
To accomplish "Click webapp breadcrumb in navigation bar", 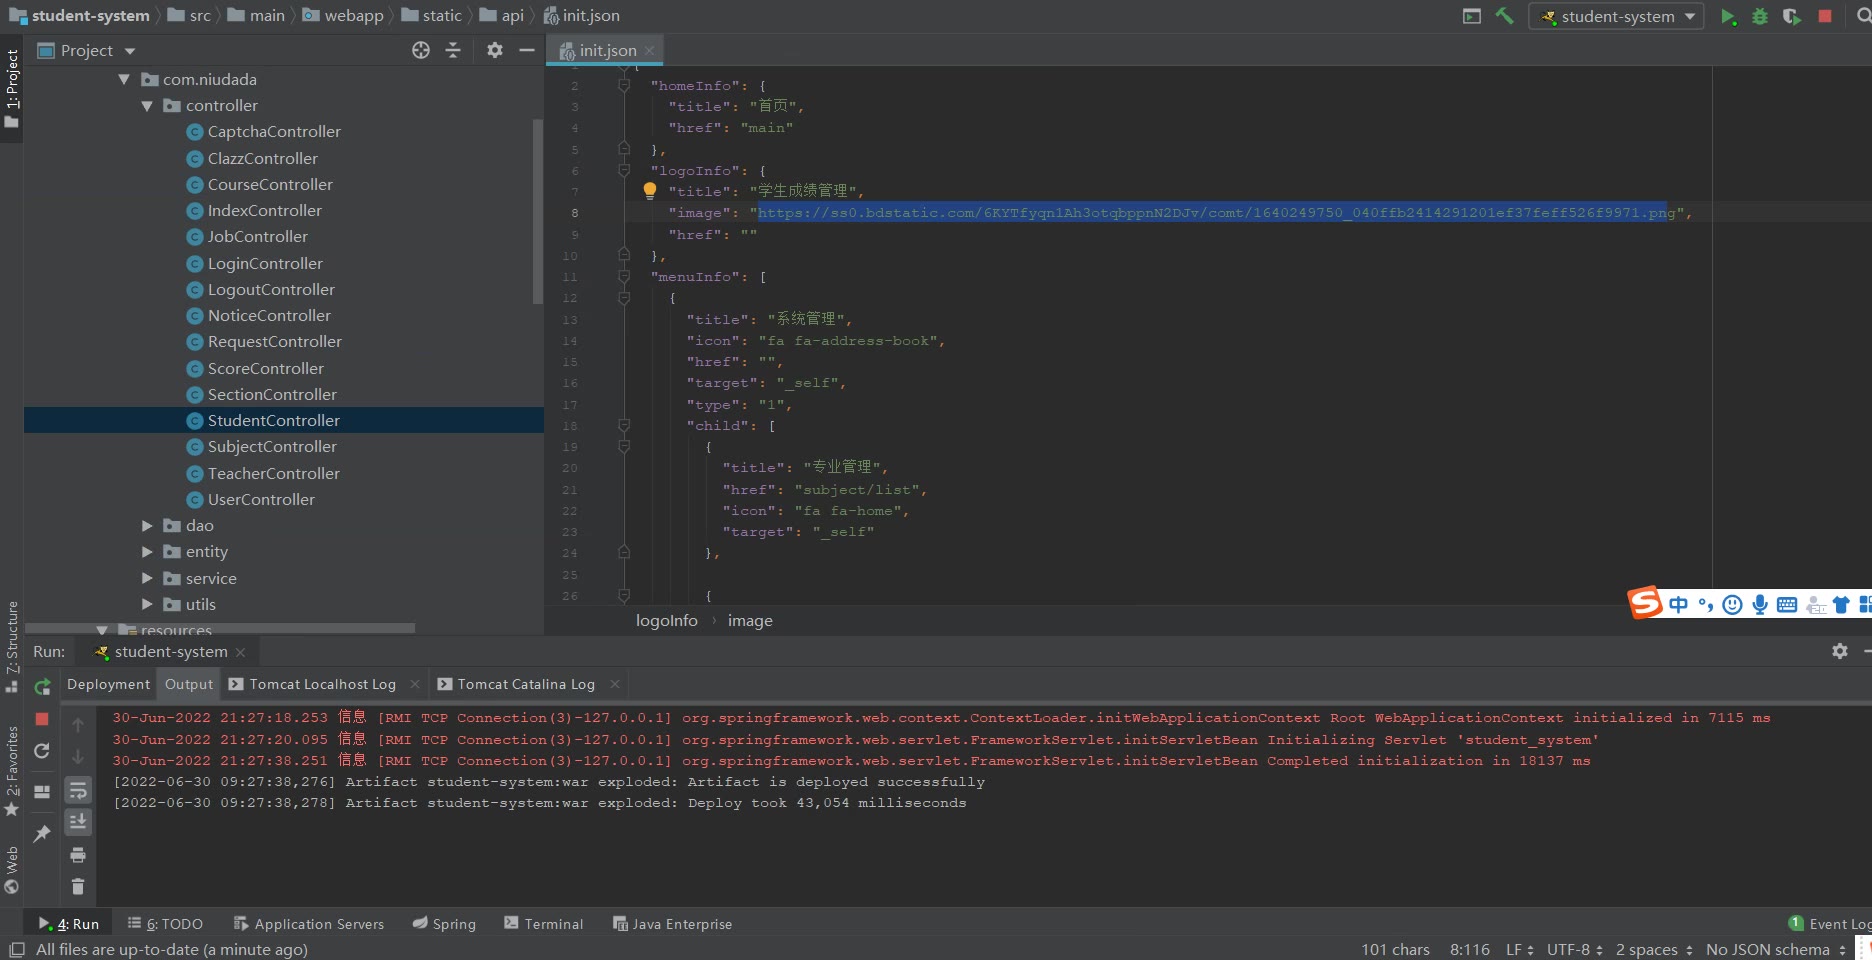I will click(343, 16).
